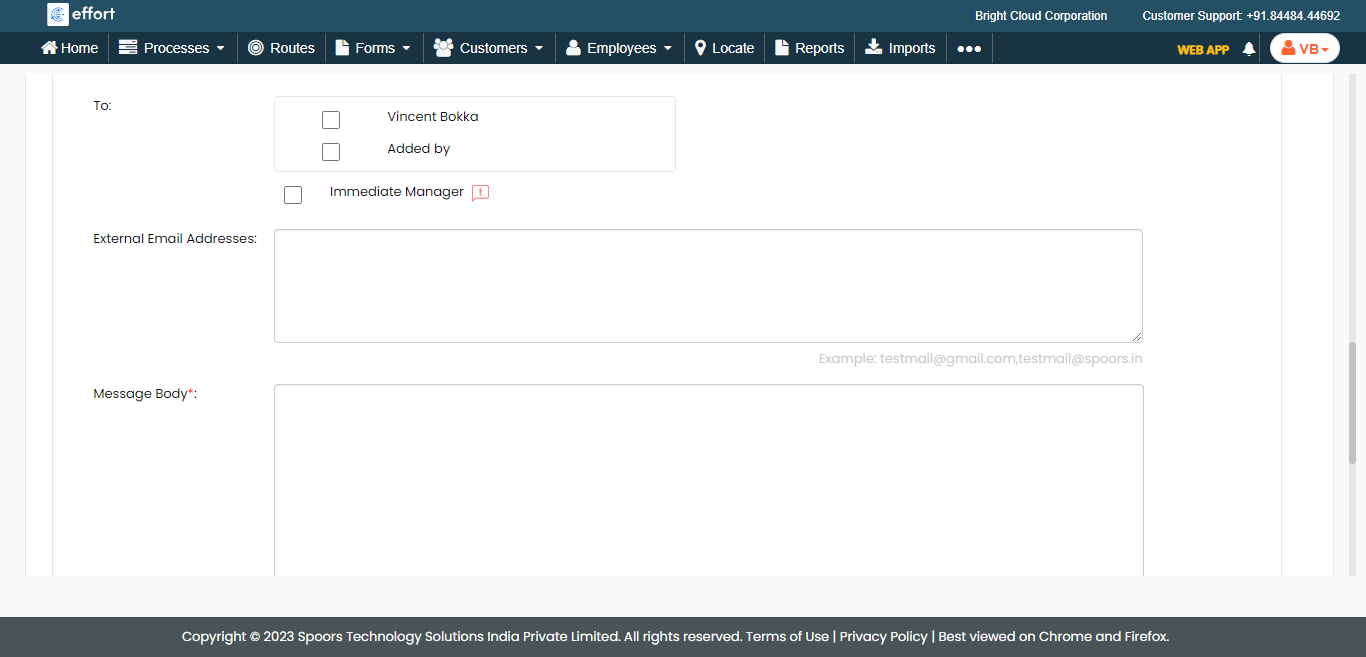The height and width of the screenshot is (657, 1366).
Task: Open the Privacy Policy footer link
Action: click(x=883, y=636)
